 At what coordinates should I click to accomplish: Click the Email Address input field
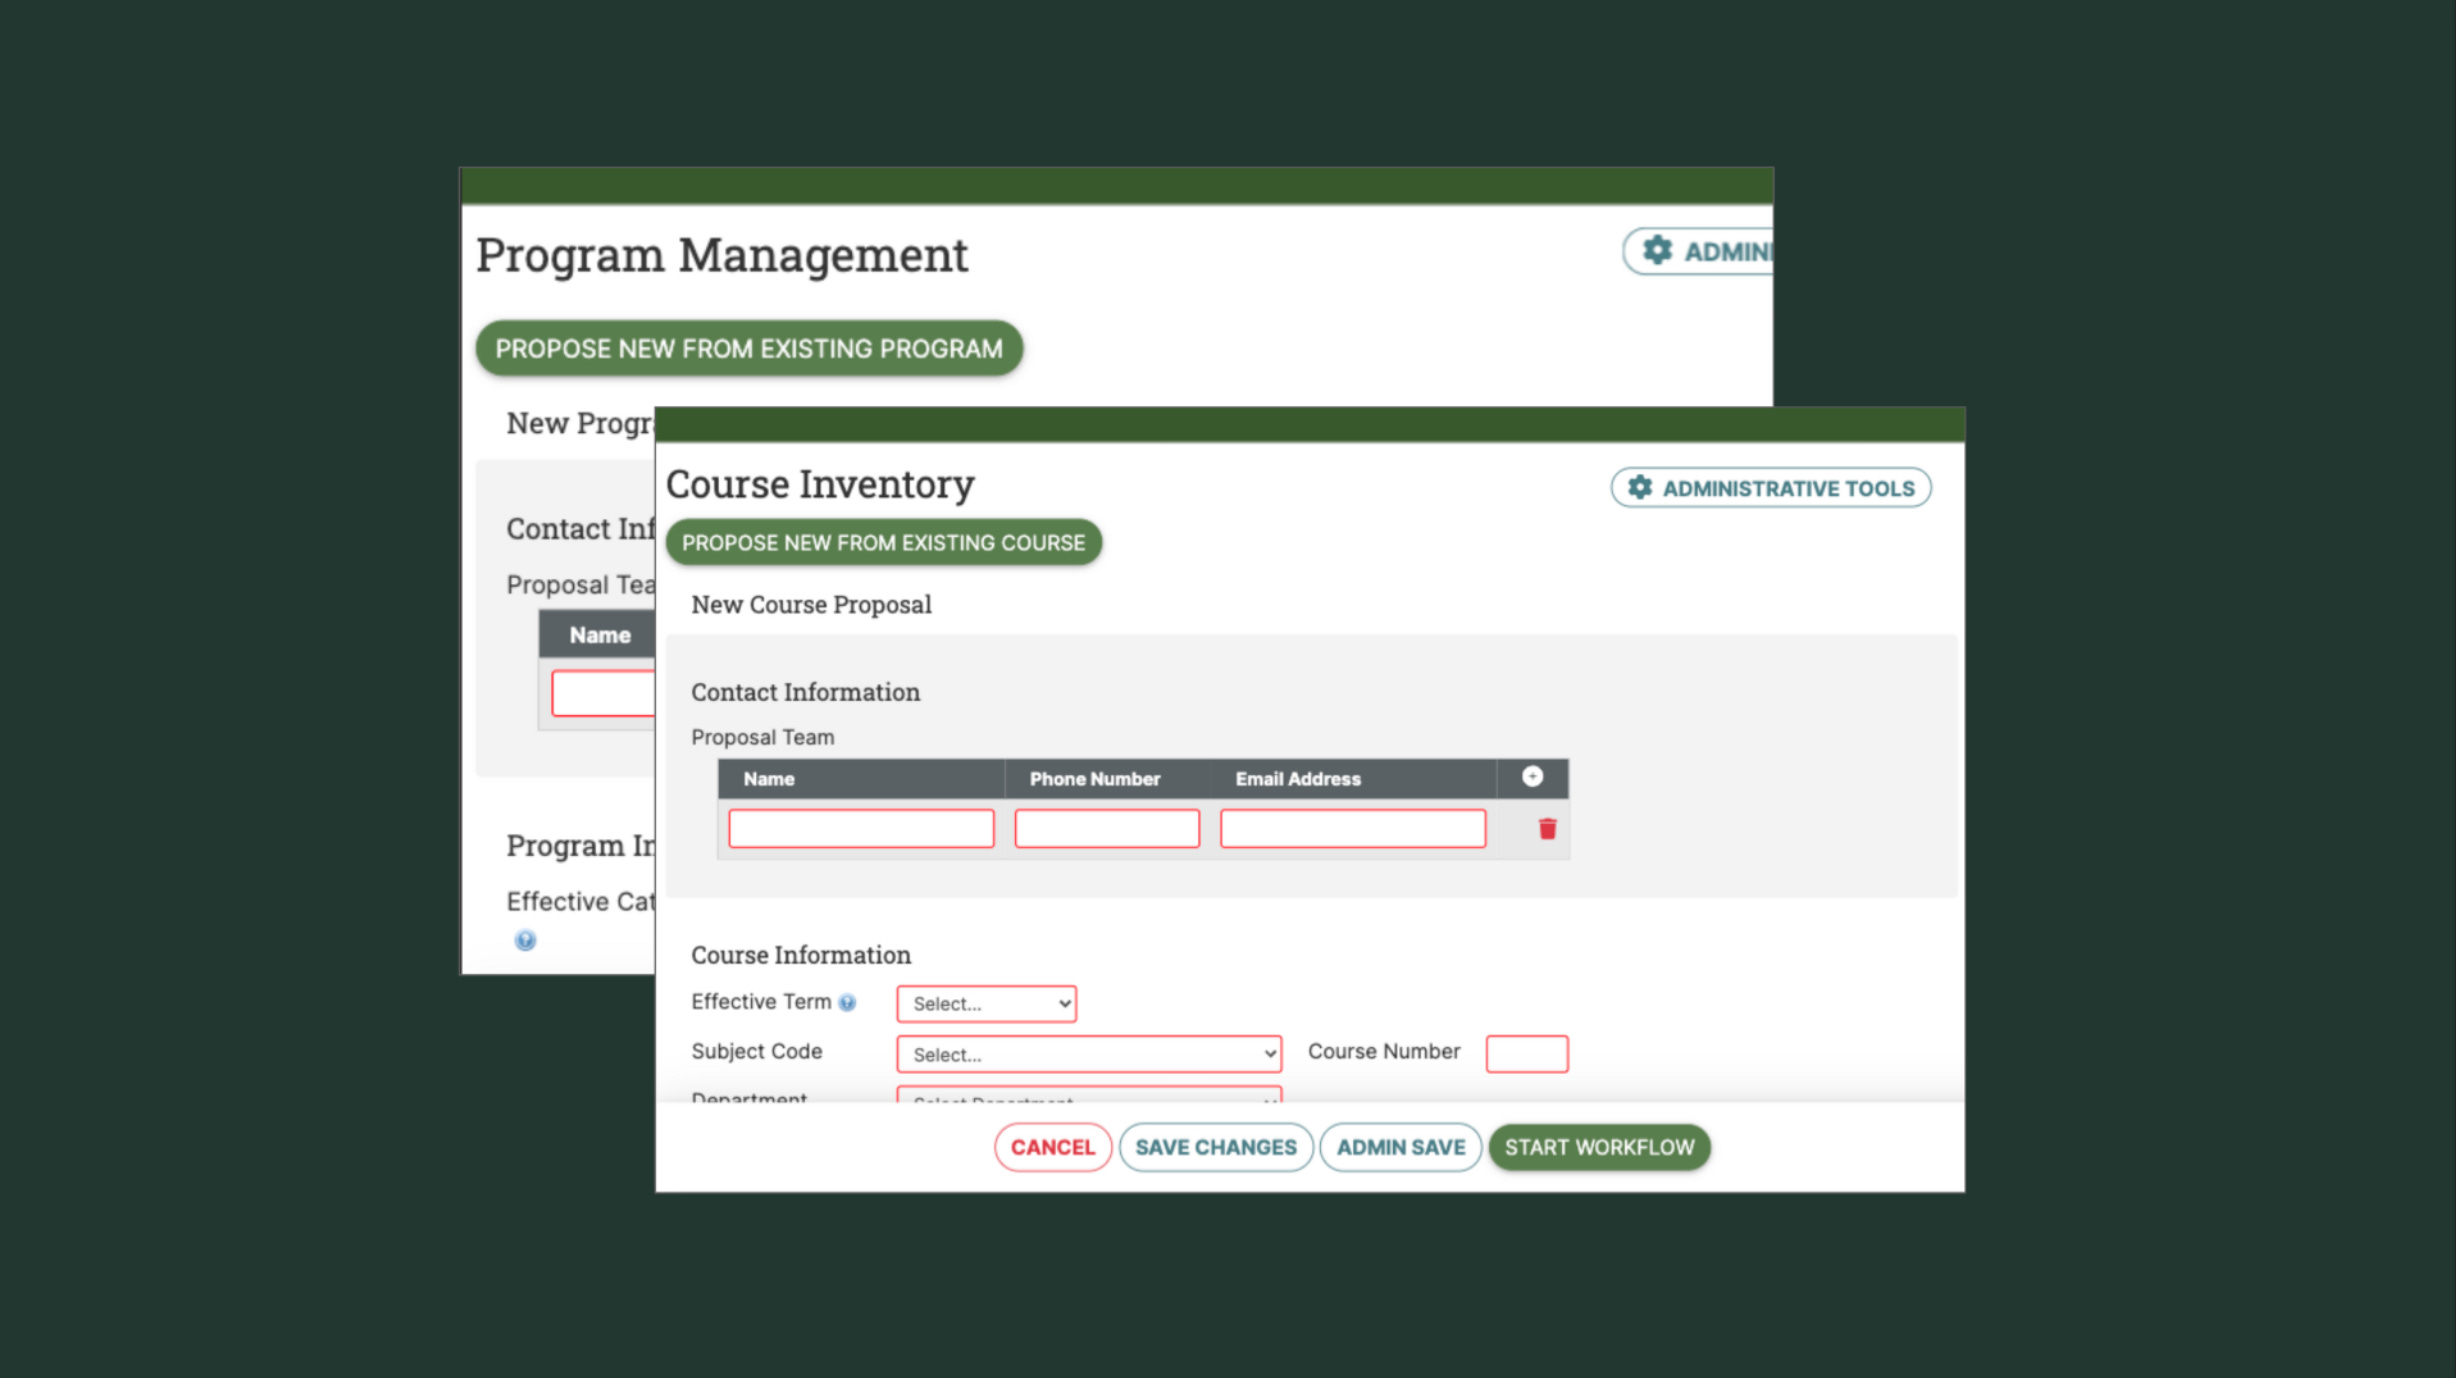(x=1352, y=828)
